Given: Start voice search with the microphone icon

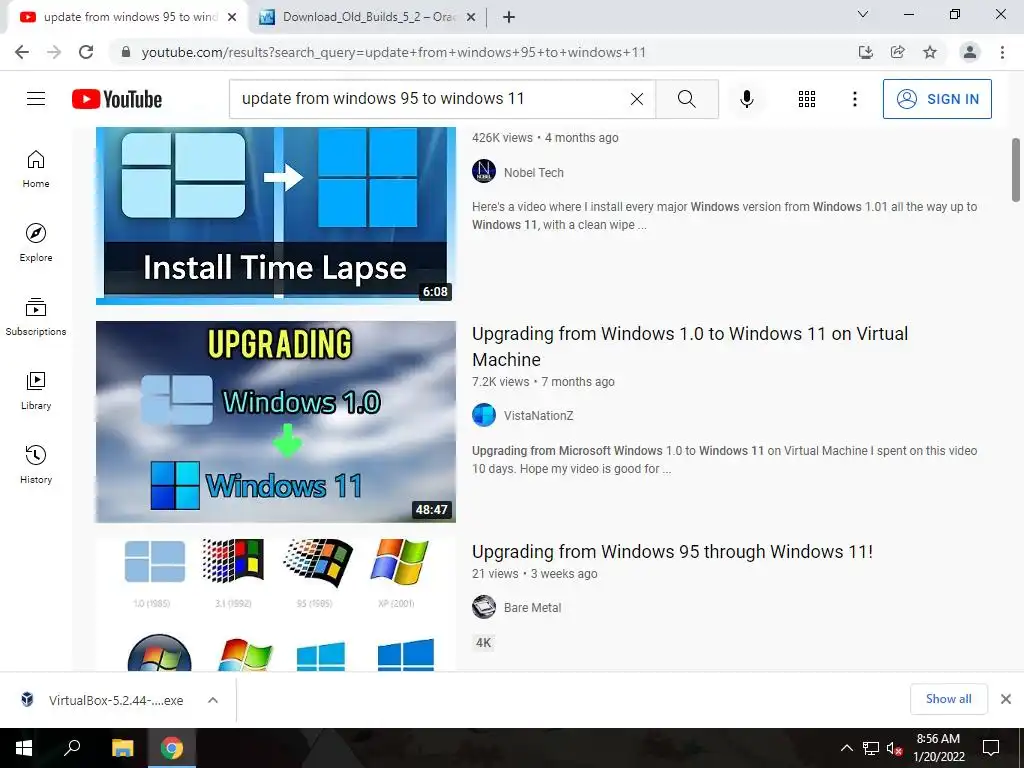Looking at the screenshot, I should 747,99.
